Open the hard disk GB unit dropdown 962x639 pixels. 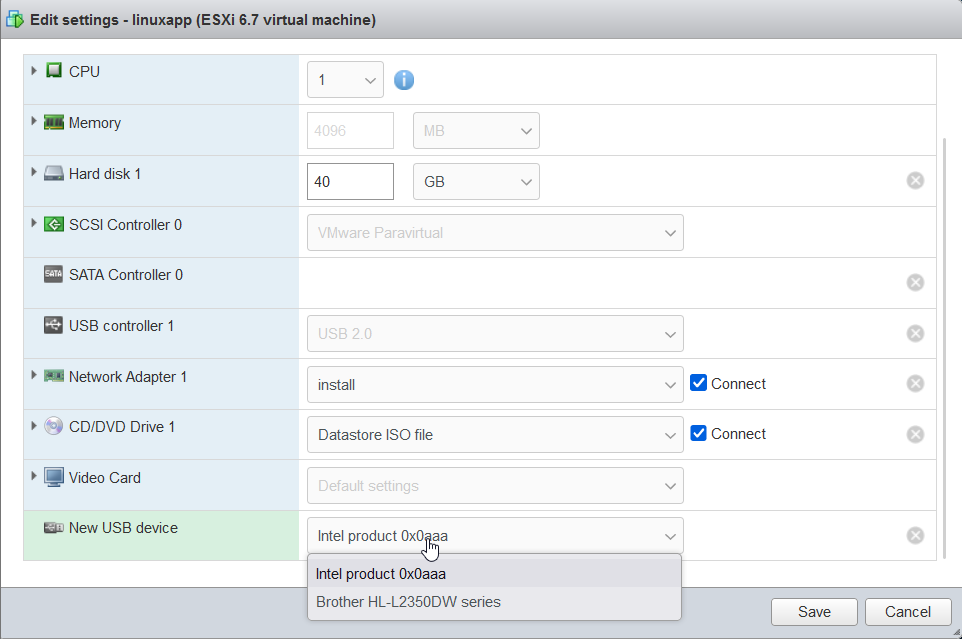click(x=476, y=182)
